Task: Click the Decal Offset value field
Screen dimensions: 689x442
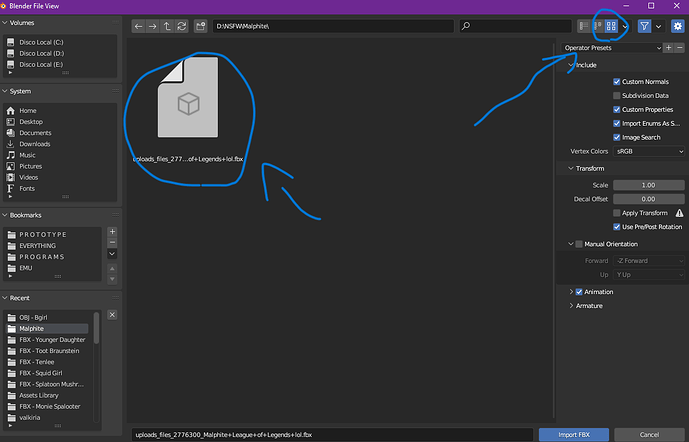Action: 649,199
